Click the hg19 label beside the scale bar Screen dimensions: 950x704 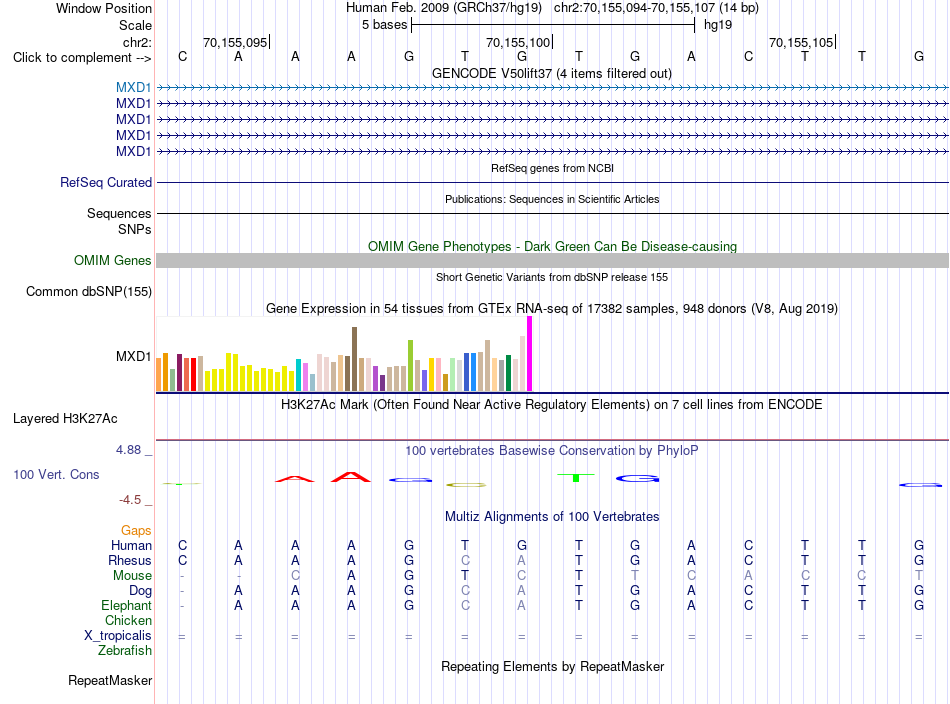(x=717, y=25)
